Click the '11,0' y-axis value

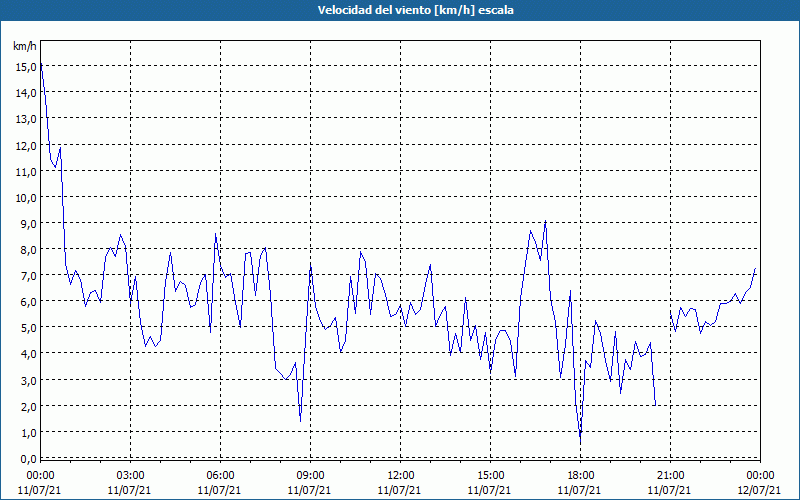click(26, 171)
